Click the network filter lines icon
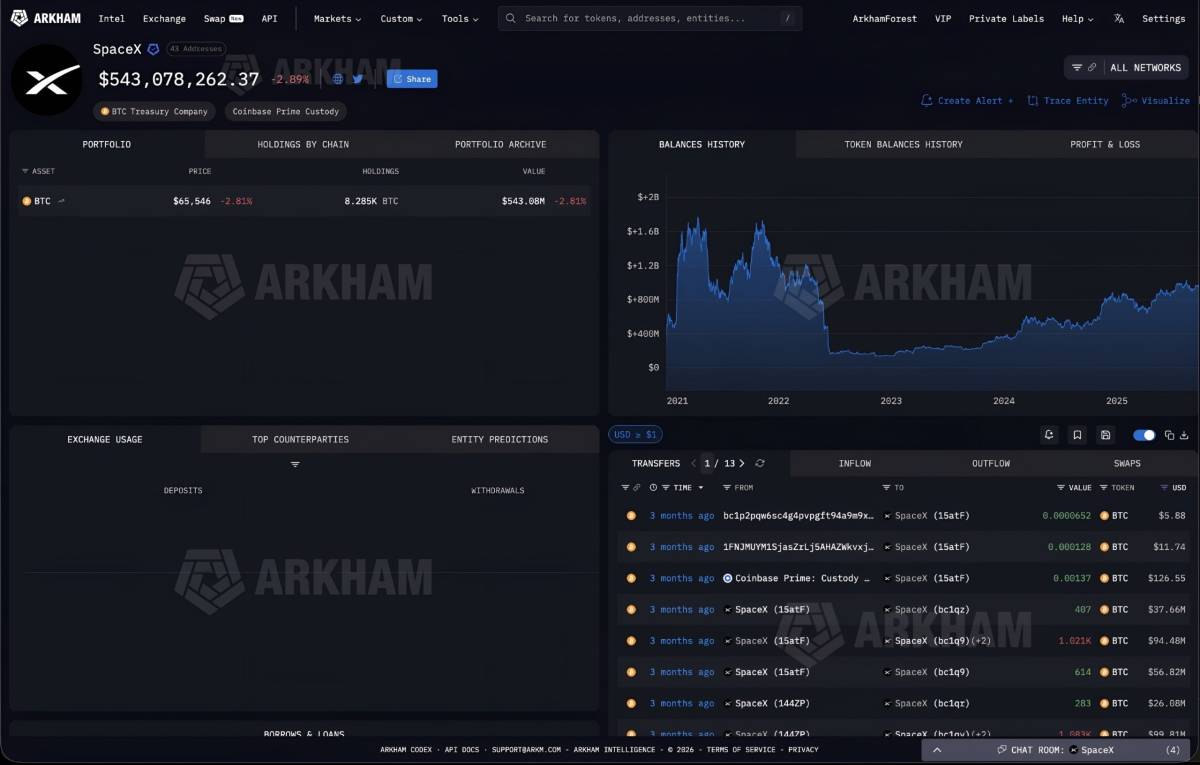 1077,67
